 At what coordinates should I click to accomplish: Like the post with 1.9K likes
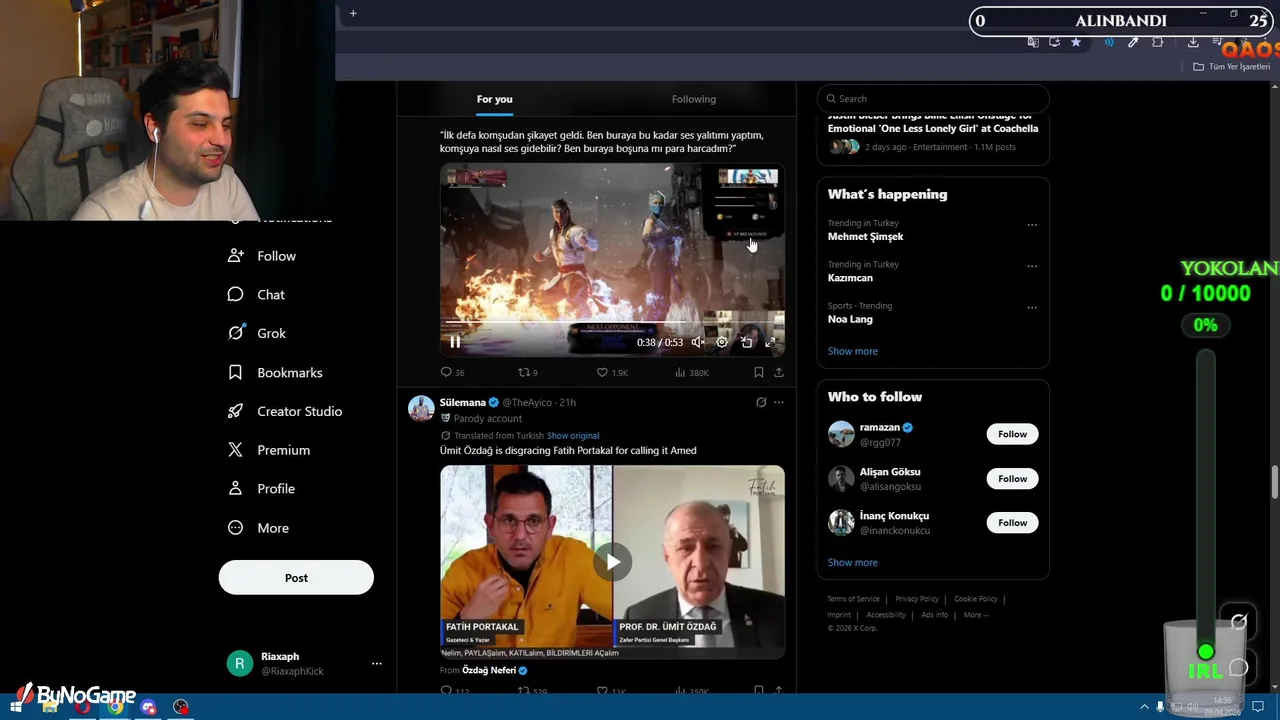[612, 372]
